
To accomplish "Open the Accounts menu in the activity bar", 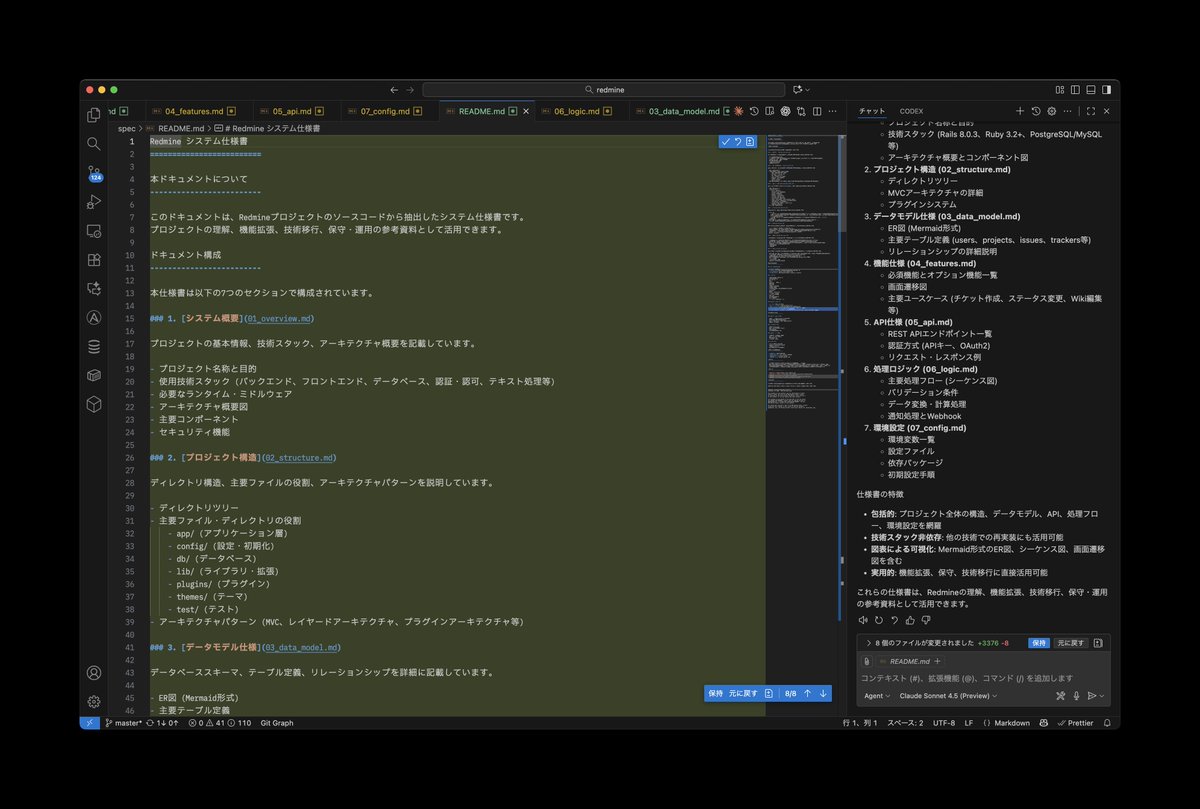I will [x=94, y=673].
